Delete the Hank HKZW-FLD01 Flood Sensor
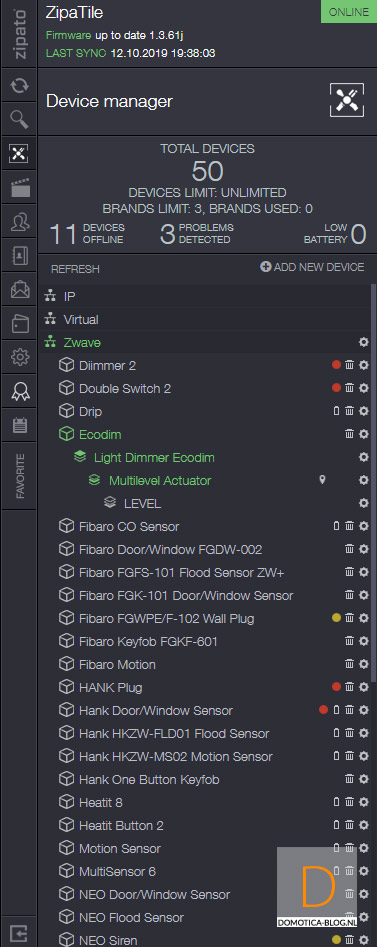 click(x=349, y=733)
